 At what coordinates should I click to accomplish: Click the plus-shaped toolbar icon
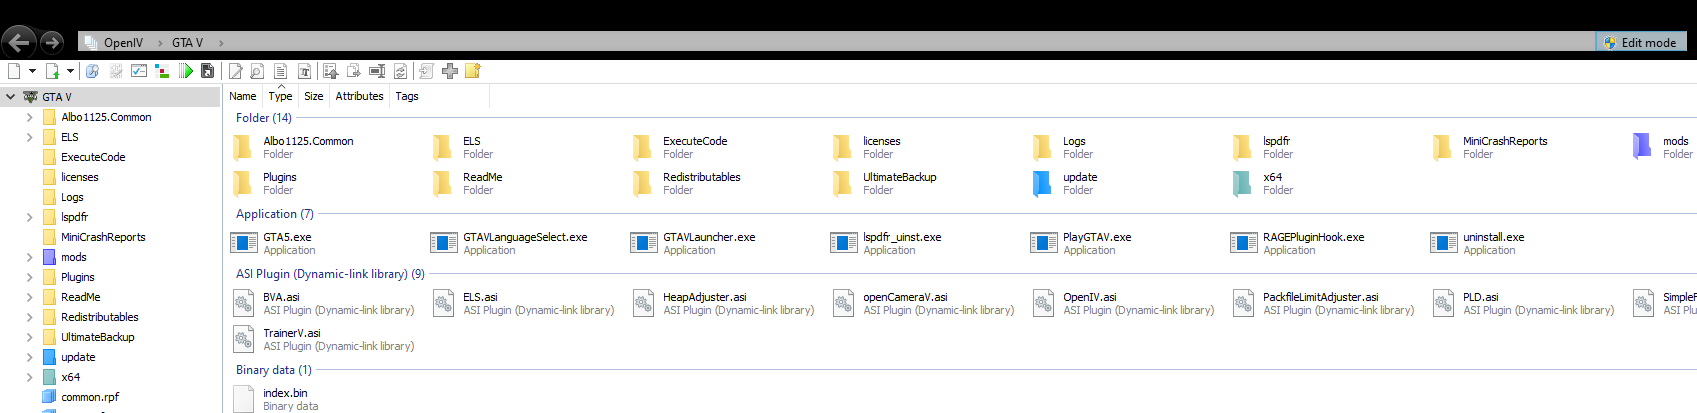coord(450,71)
